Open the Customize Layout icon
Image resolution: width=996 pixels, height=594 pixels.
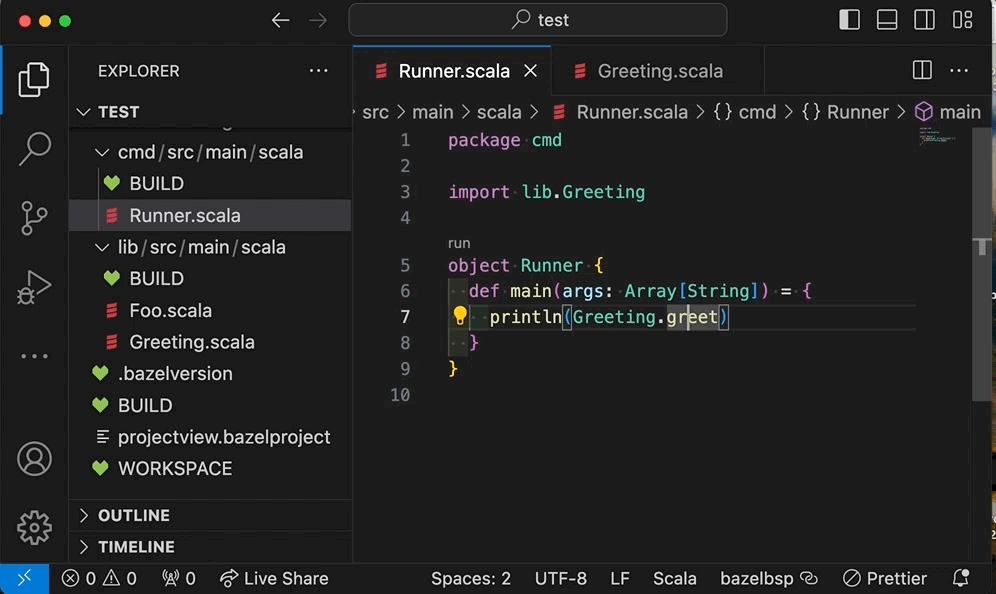tap(962, 20)
